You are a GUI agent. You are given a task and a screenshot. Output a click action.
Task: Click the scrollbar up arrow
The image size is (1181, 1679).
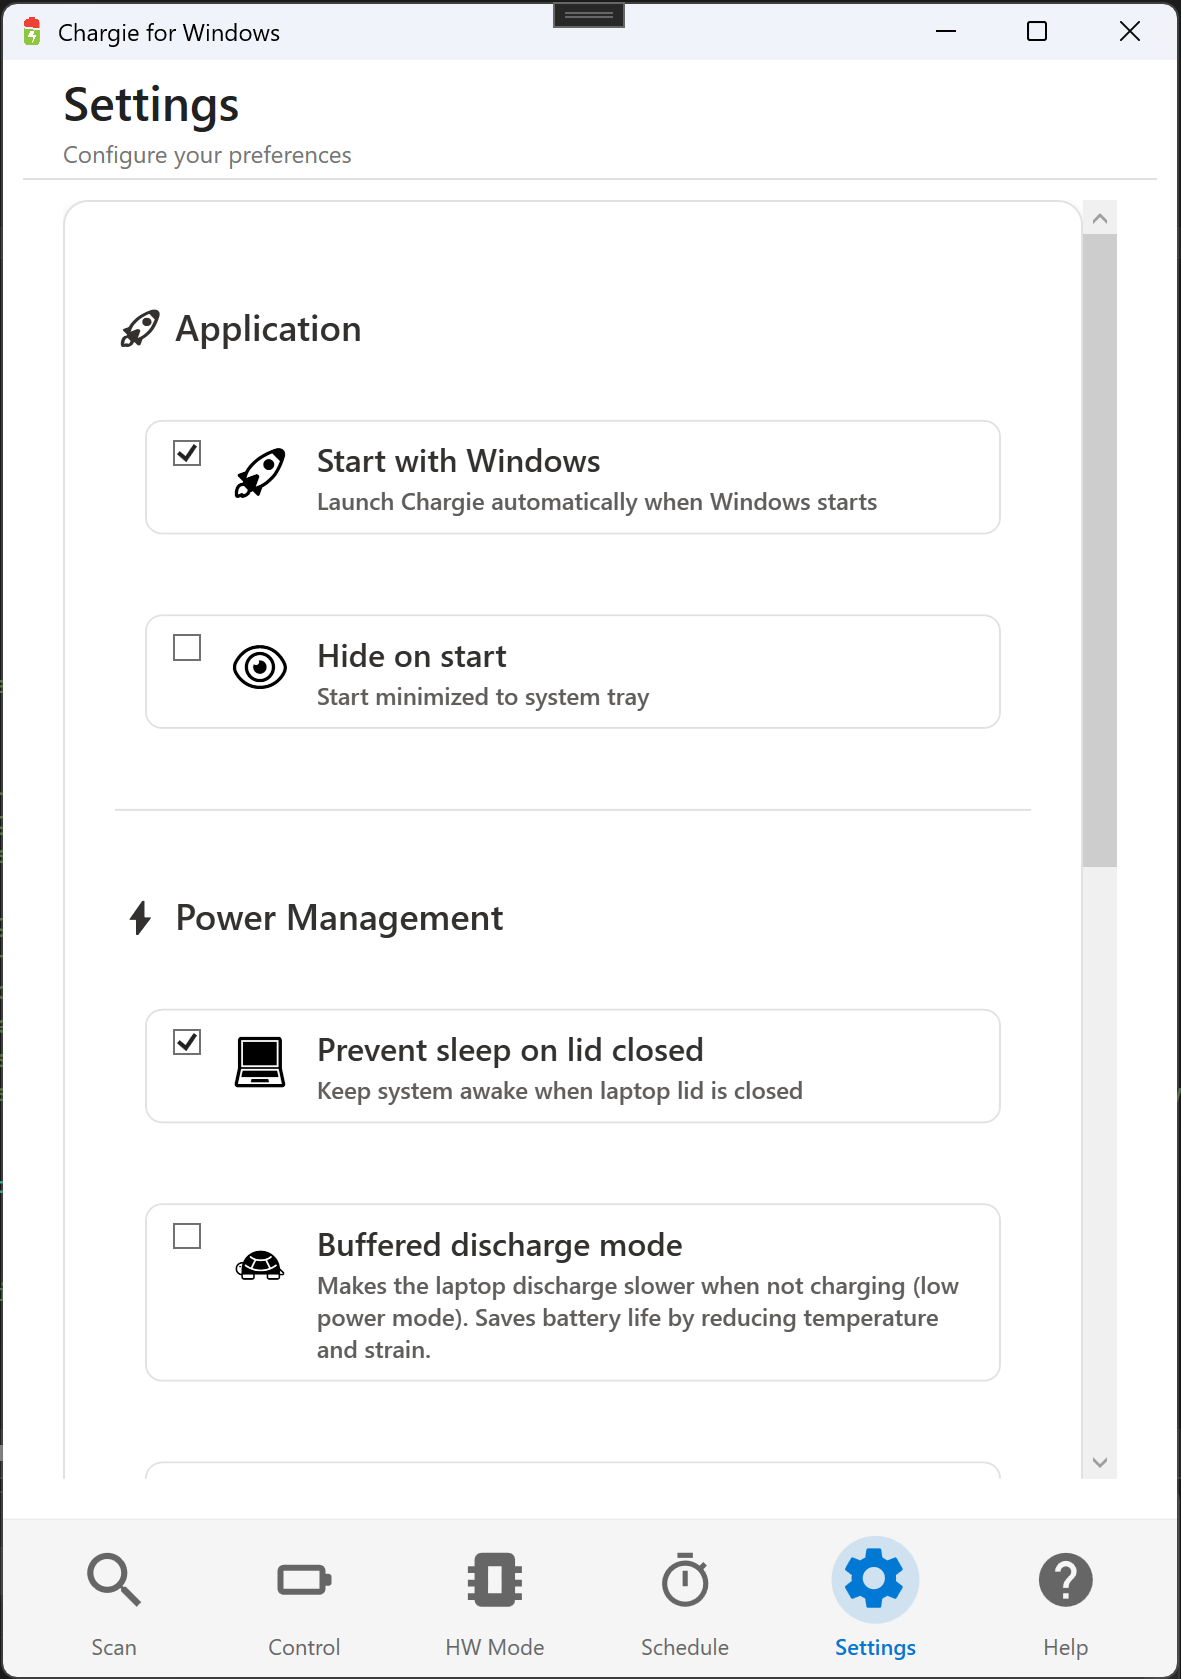(x=1100, y=218)
